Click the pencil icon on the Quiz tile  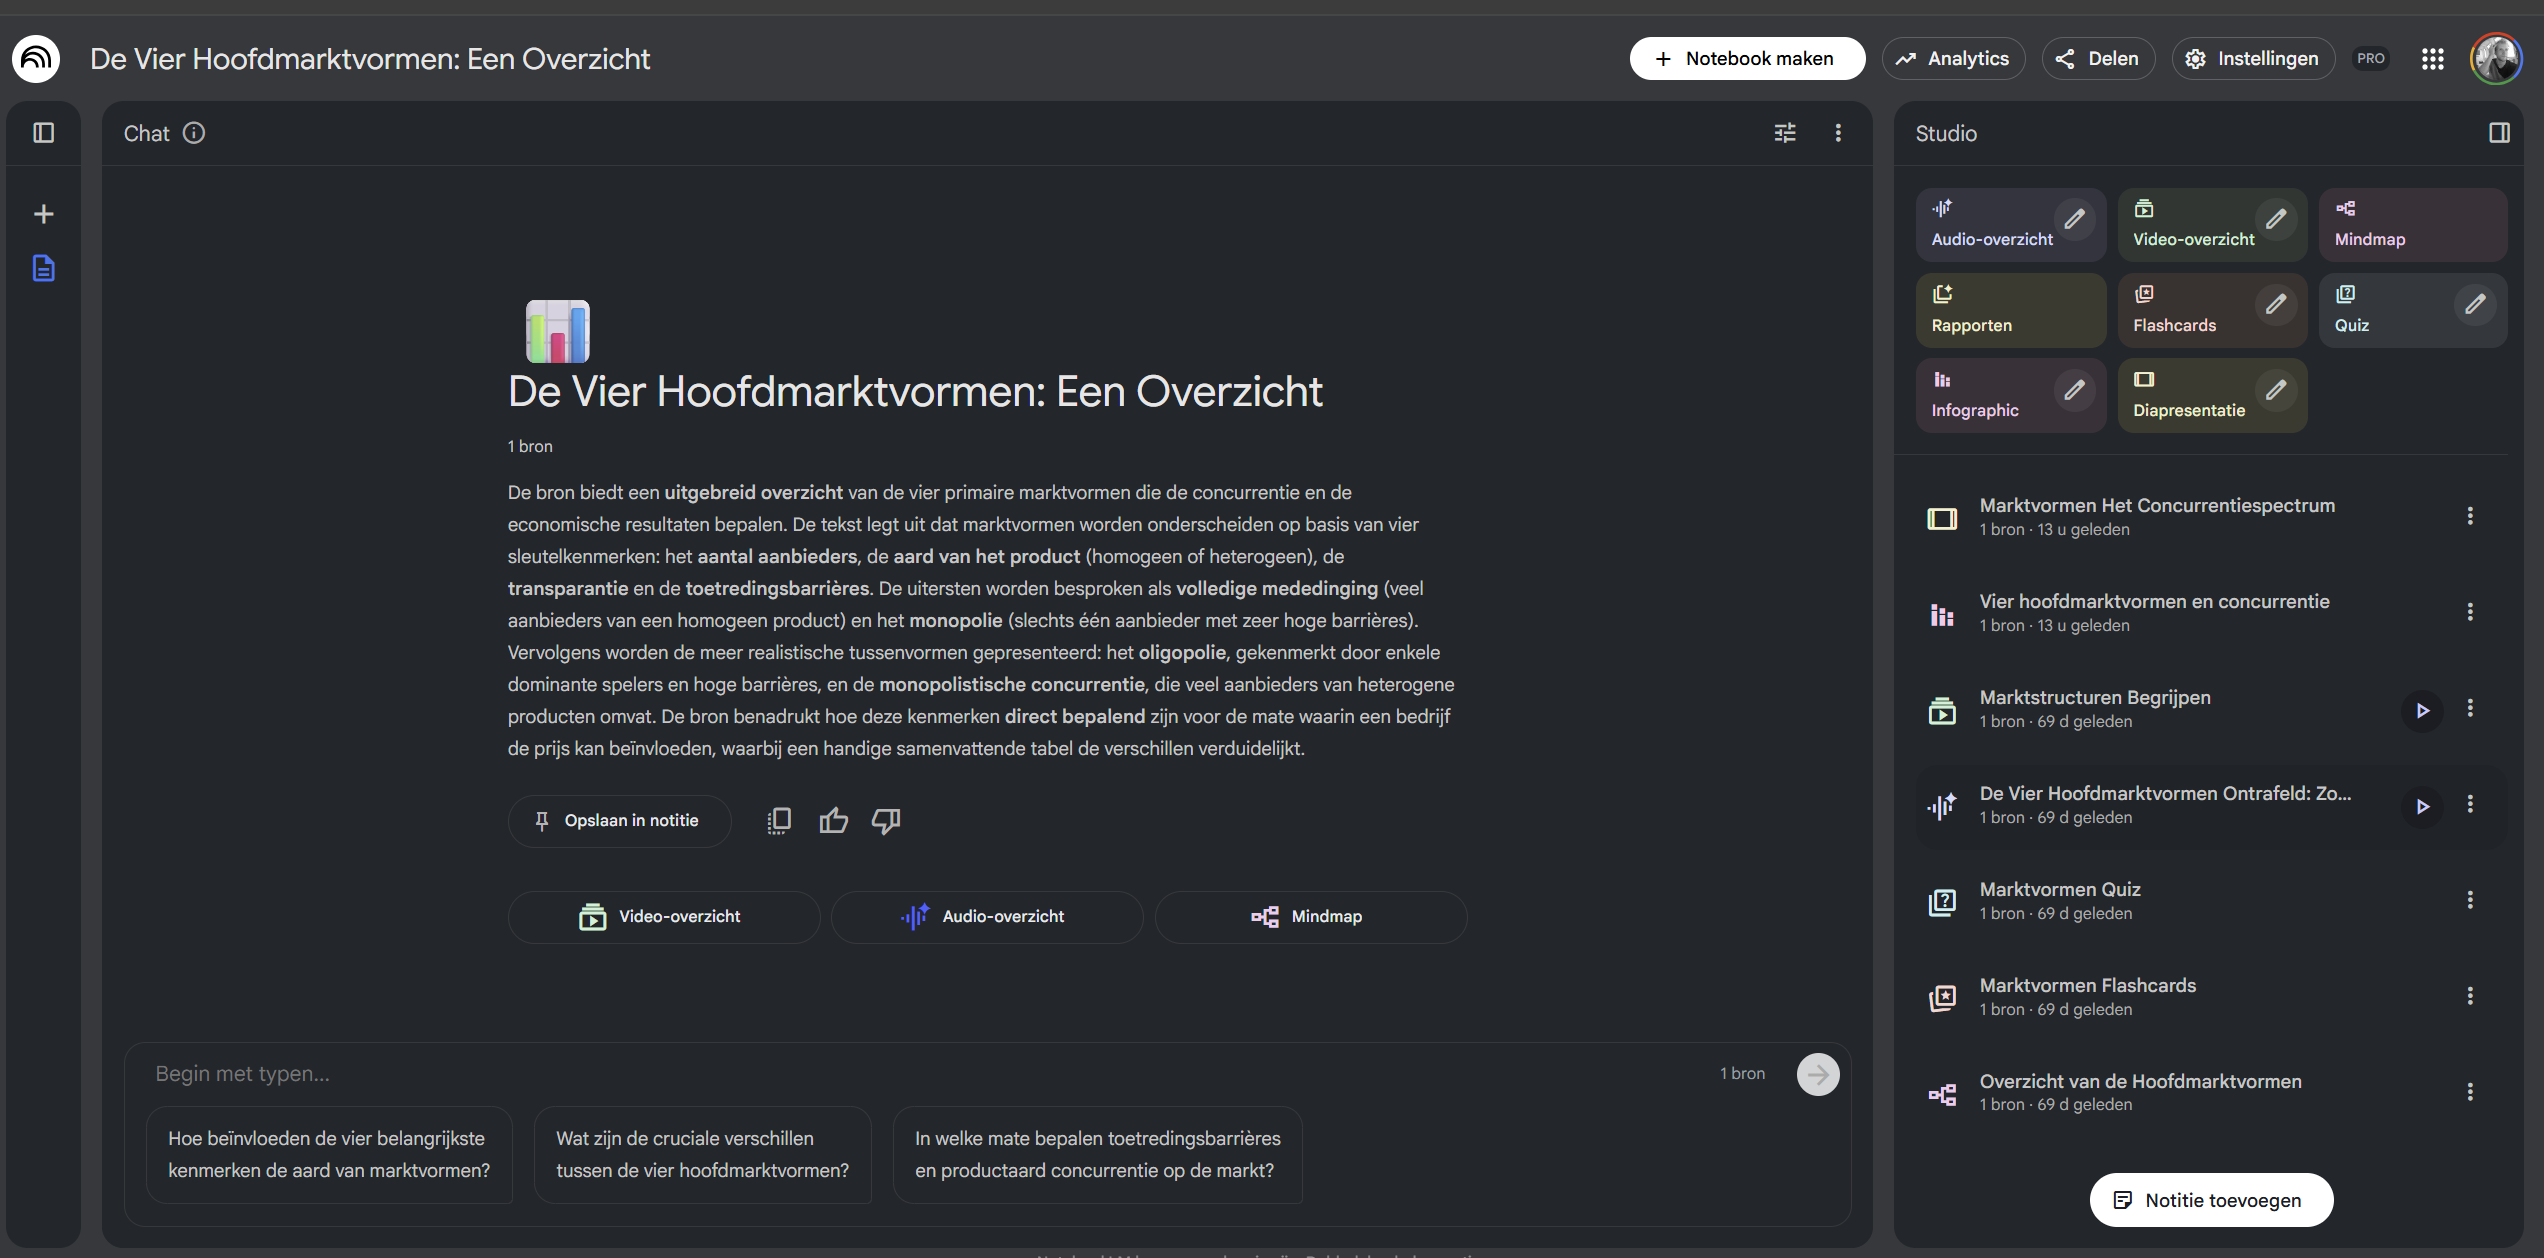point(2475,304)
